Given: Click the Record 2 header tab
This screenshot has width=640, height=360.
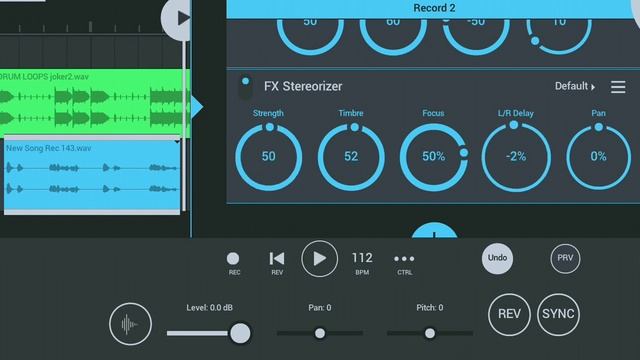Looking at the screenshot, I should tap(434, 8).
